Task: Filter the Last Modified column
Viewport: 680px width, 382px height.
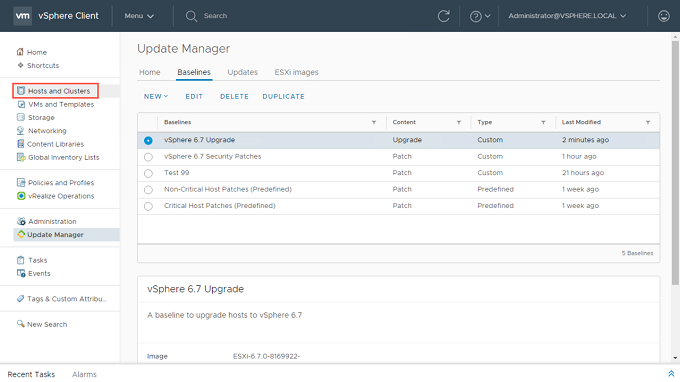Action: (x=648, y=123)
